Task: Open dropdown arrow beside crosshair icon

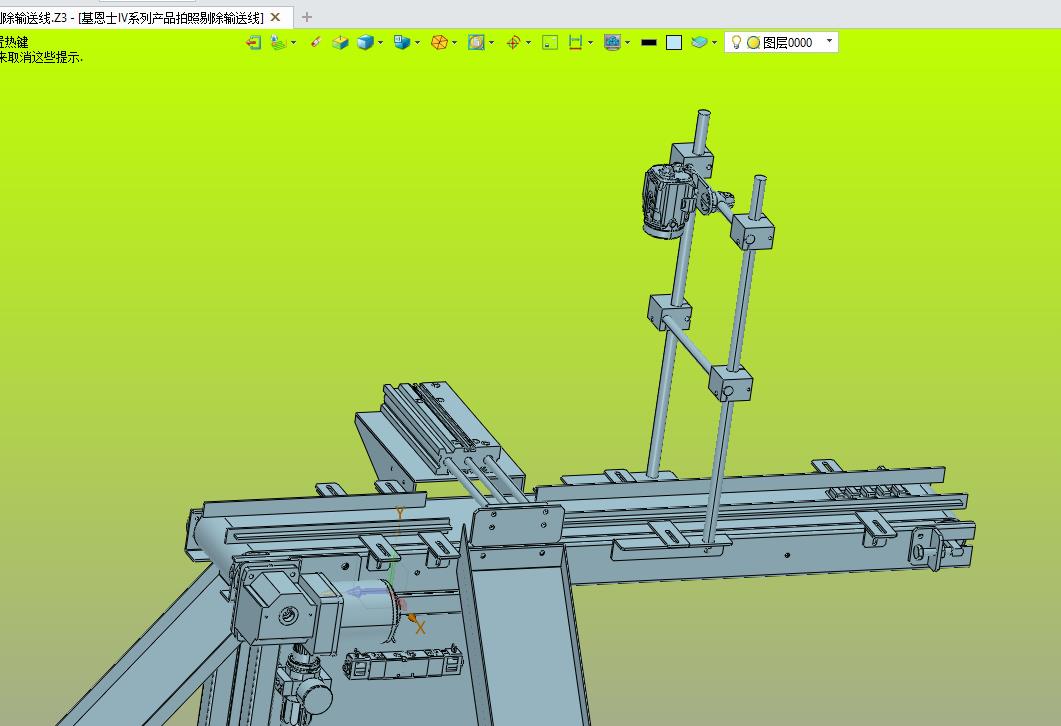Action: click(x=528, y=43)
